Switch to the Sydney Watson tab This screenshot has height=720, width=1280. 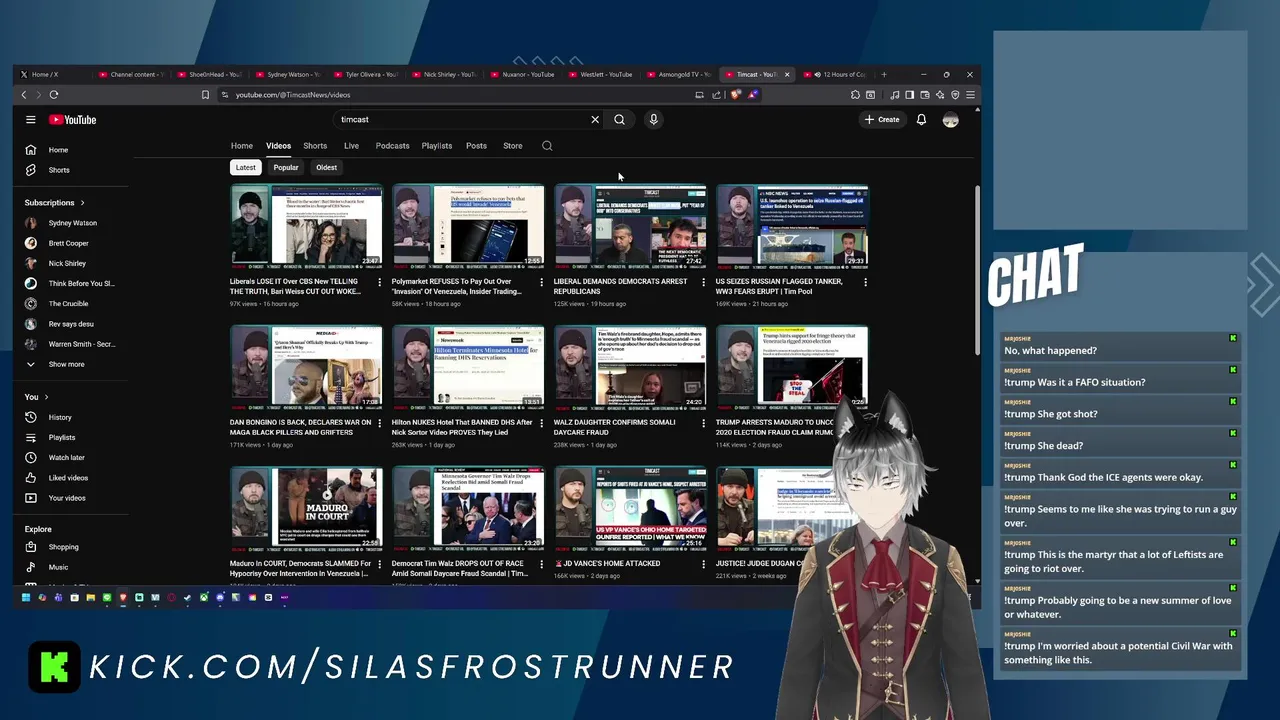point(289,74)
